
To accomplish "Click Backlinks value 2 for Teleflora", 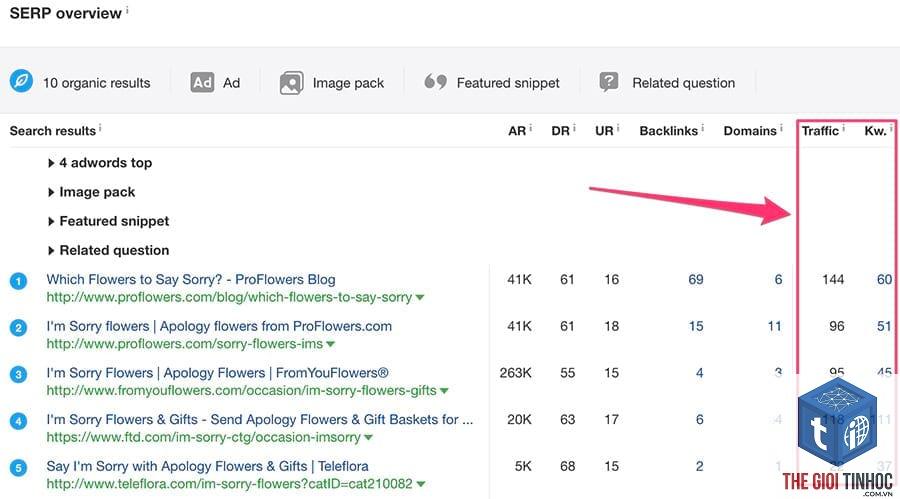I will (700, 466).
